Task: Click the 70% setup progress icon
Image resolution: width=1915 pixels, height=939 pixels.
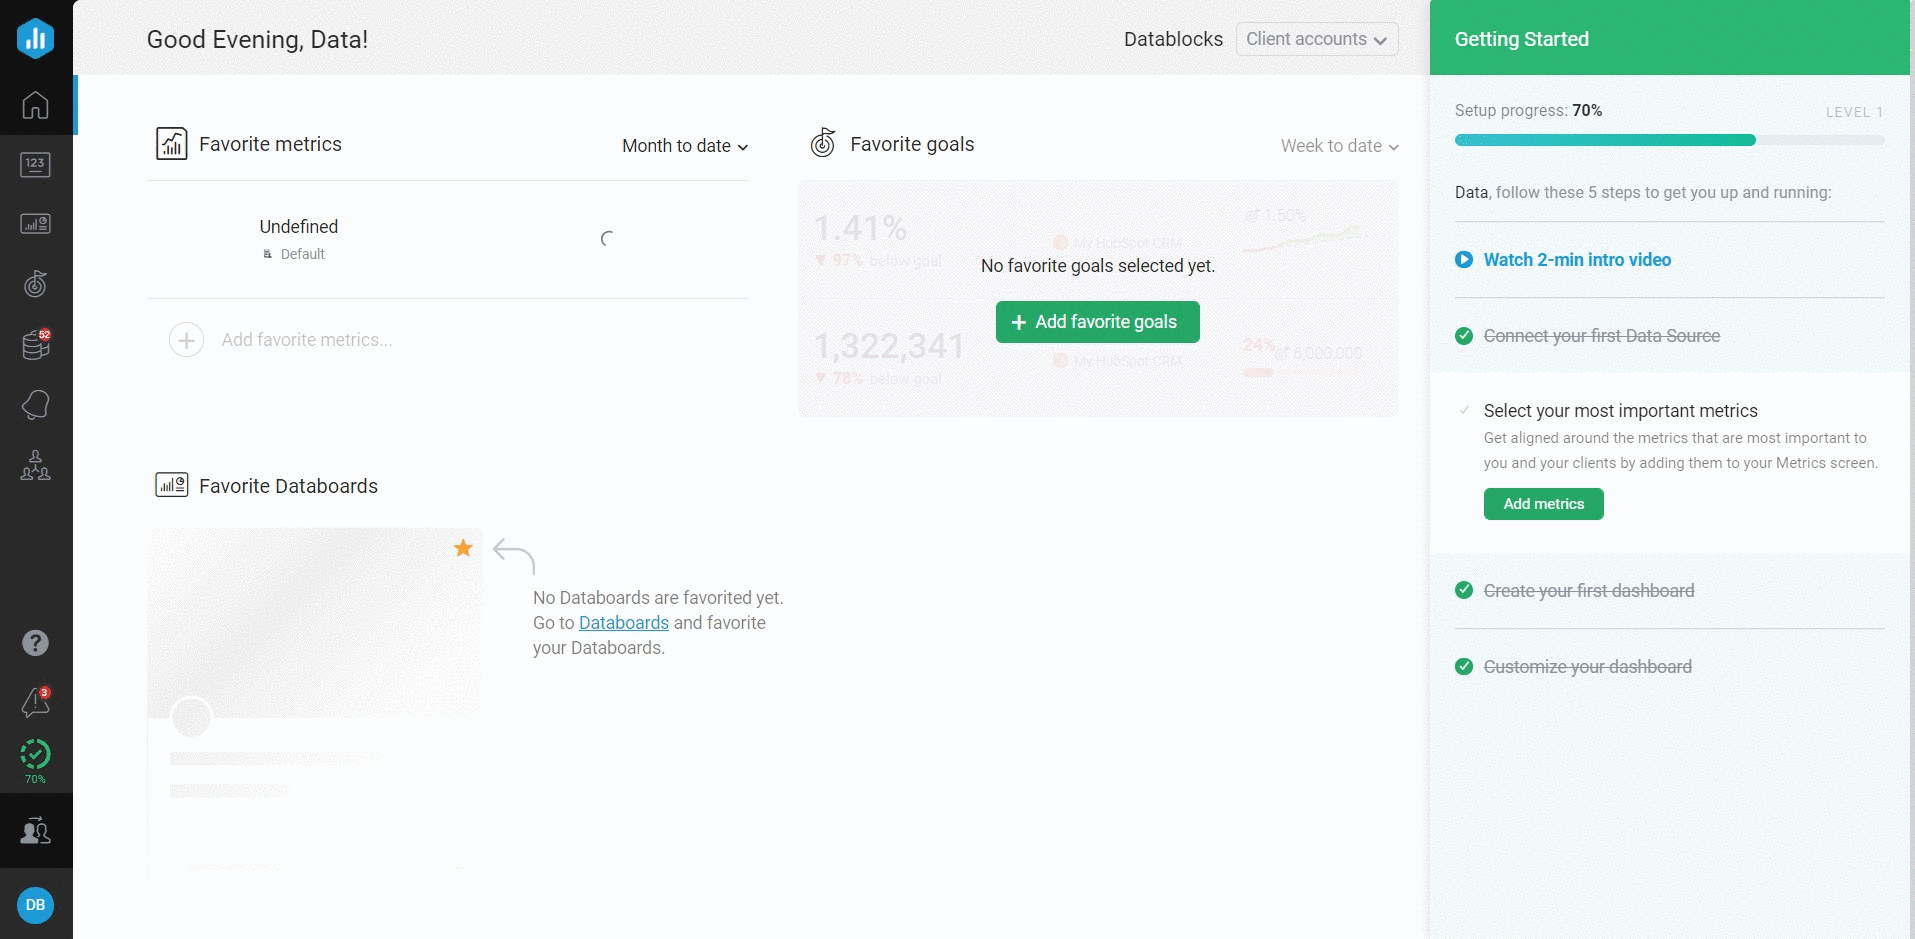Action: point(35,758)
